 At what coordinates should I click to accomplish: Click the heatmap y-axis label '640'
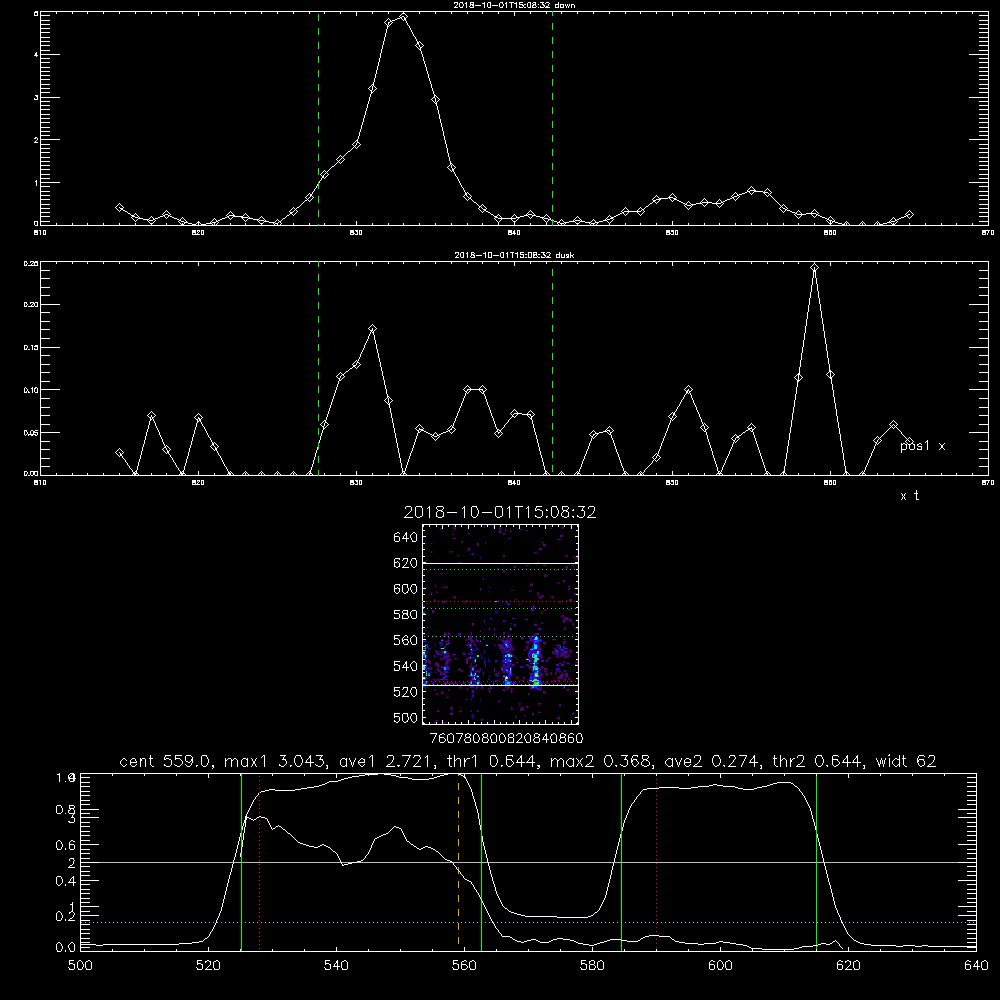406,538
